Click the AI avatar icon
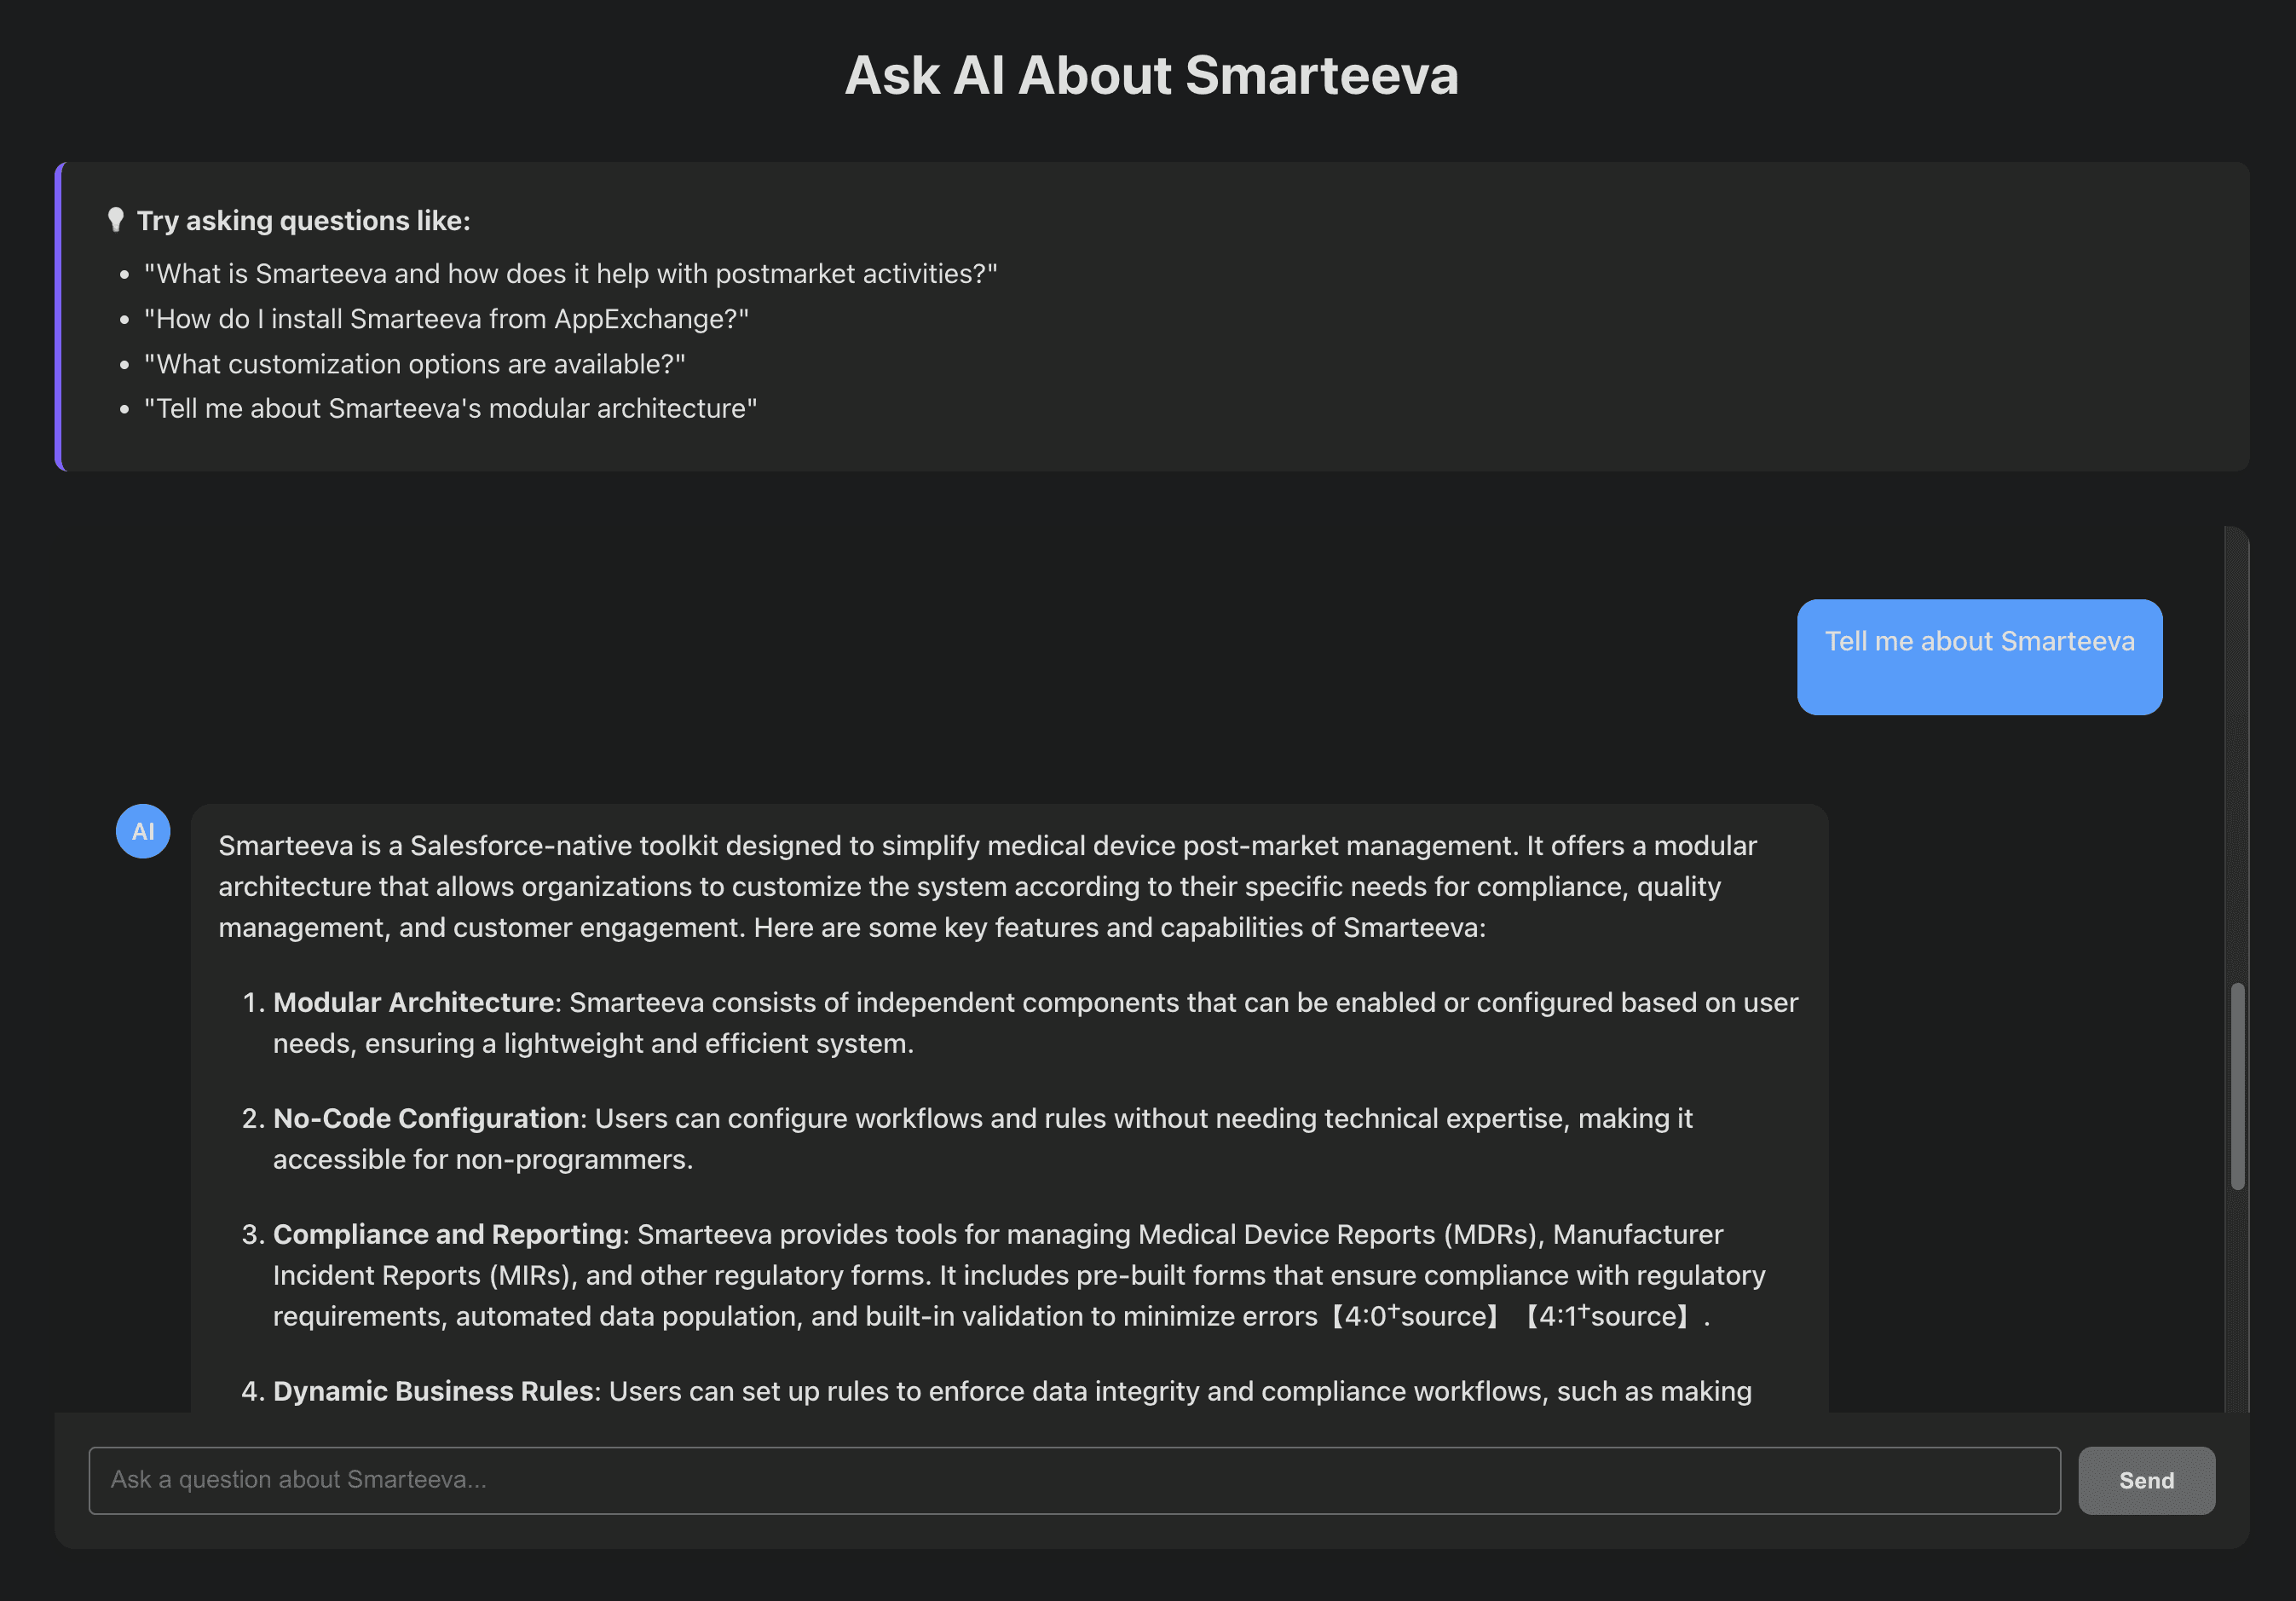This screenshot has width=2296, height=1601. coord(143,831)
